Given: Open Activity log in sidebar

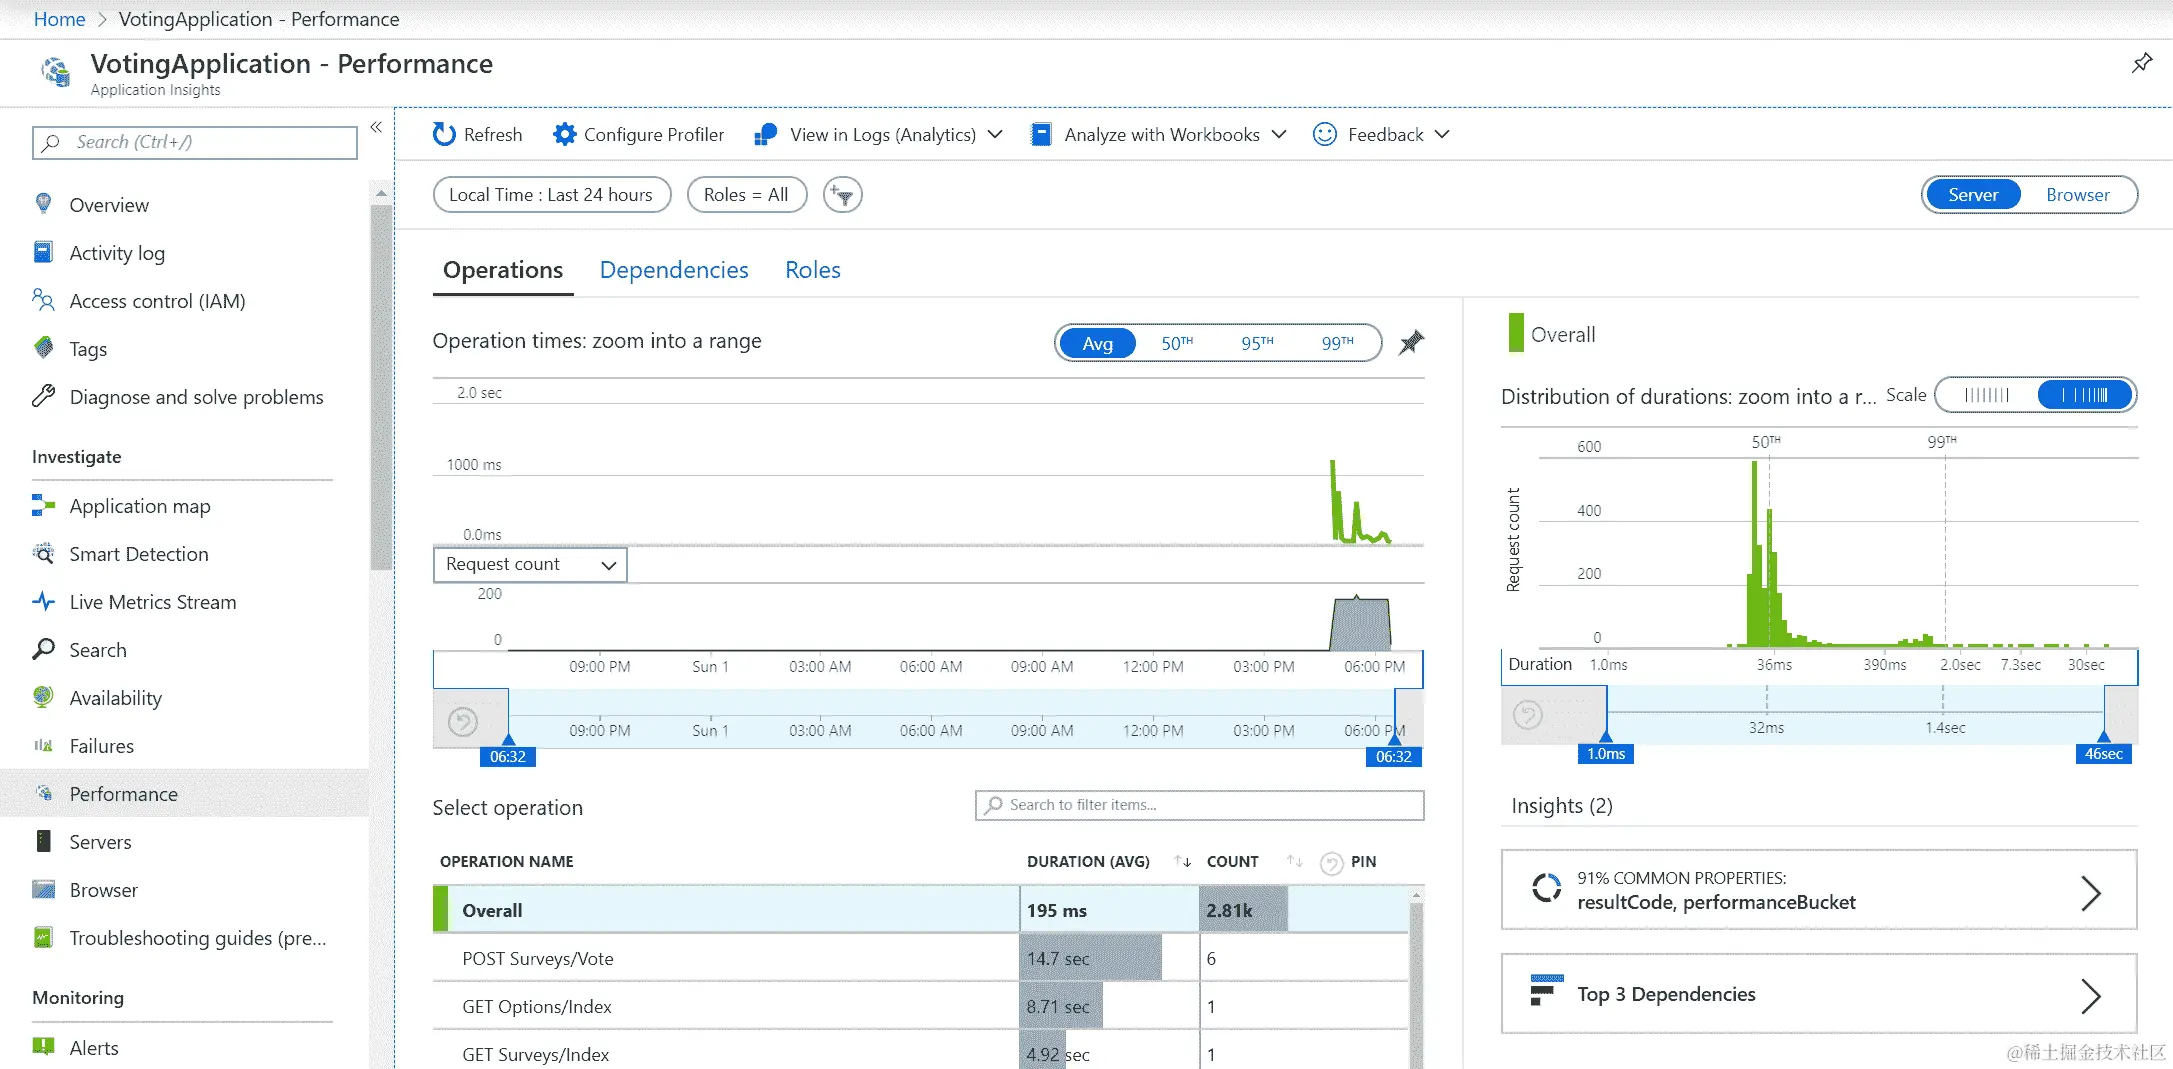Looking at the screenshot, I should click(x=117, y=253).
